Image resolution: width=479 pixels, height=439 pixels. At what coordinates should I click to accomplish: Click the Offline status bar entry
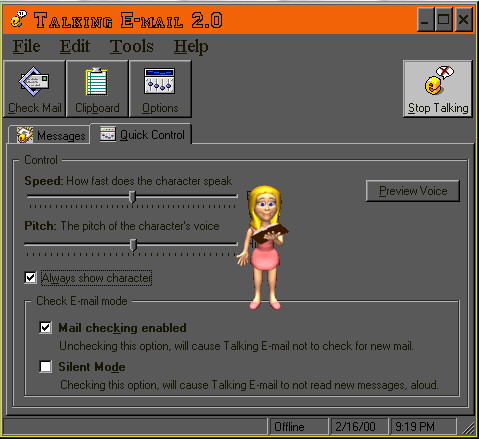point(298,427)
